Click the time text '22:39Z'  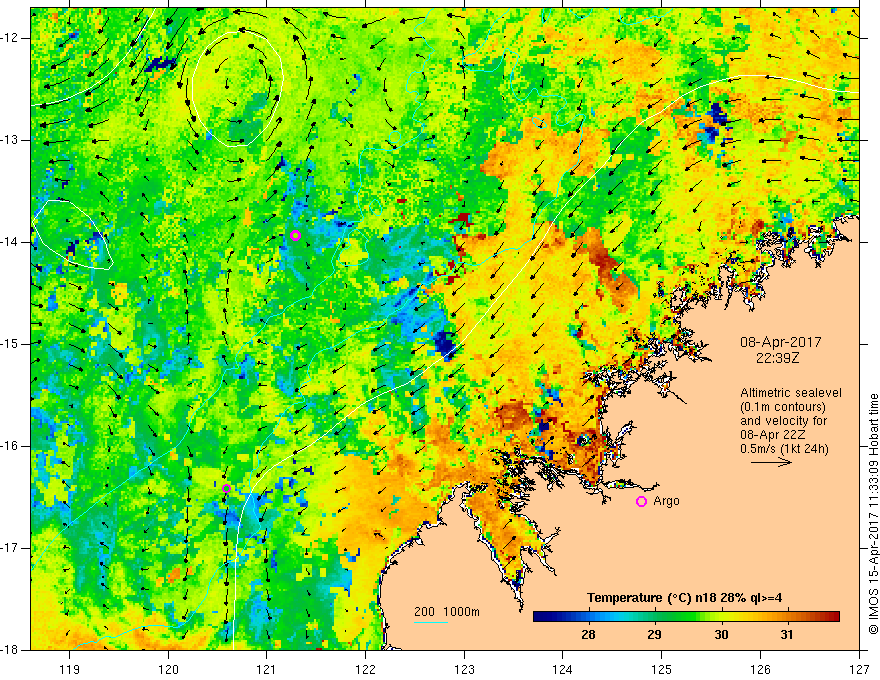click(x=777, y=358)
